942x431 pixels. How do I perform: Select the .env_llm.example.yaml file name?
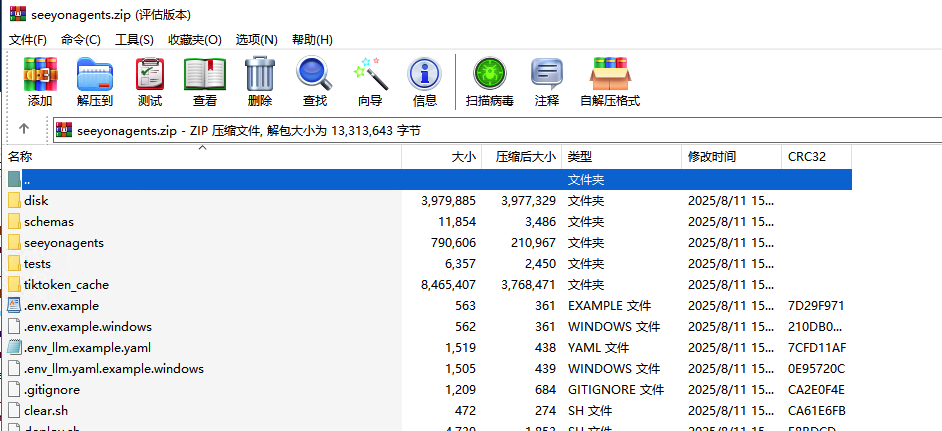tap(87, 347)
